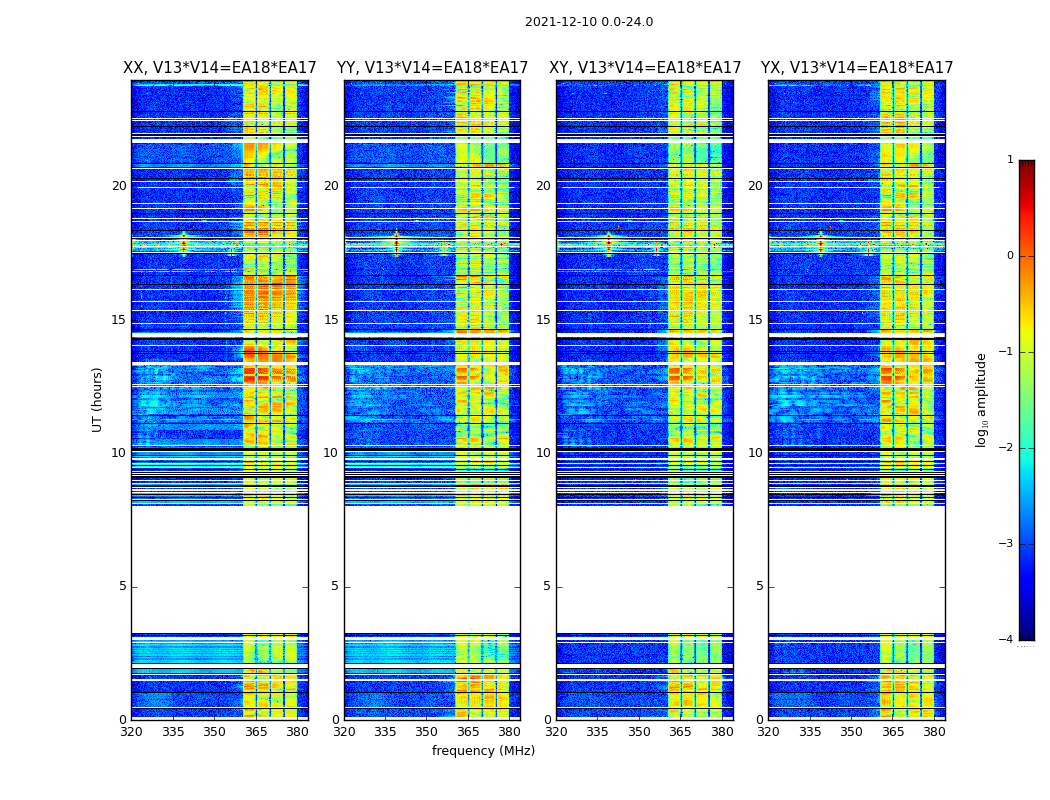Click the dark blue bottom of colorbar
The width and height of the screenshot is (1050, 800).
1027,635
